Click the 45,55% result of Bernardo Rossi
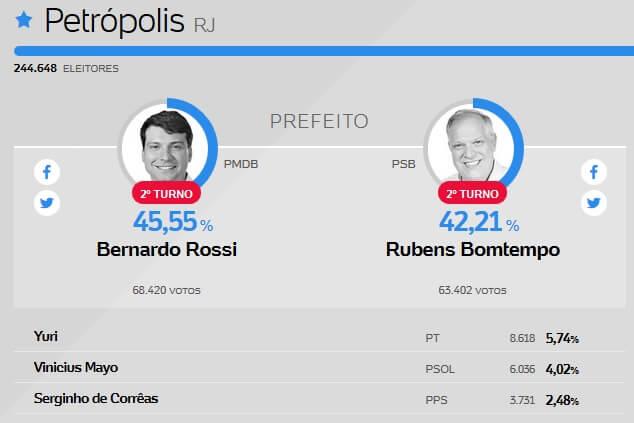634x423 pixels. pyautogui.click(x=173, y=222)
